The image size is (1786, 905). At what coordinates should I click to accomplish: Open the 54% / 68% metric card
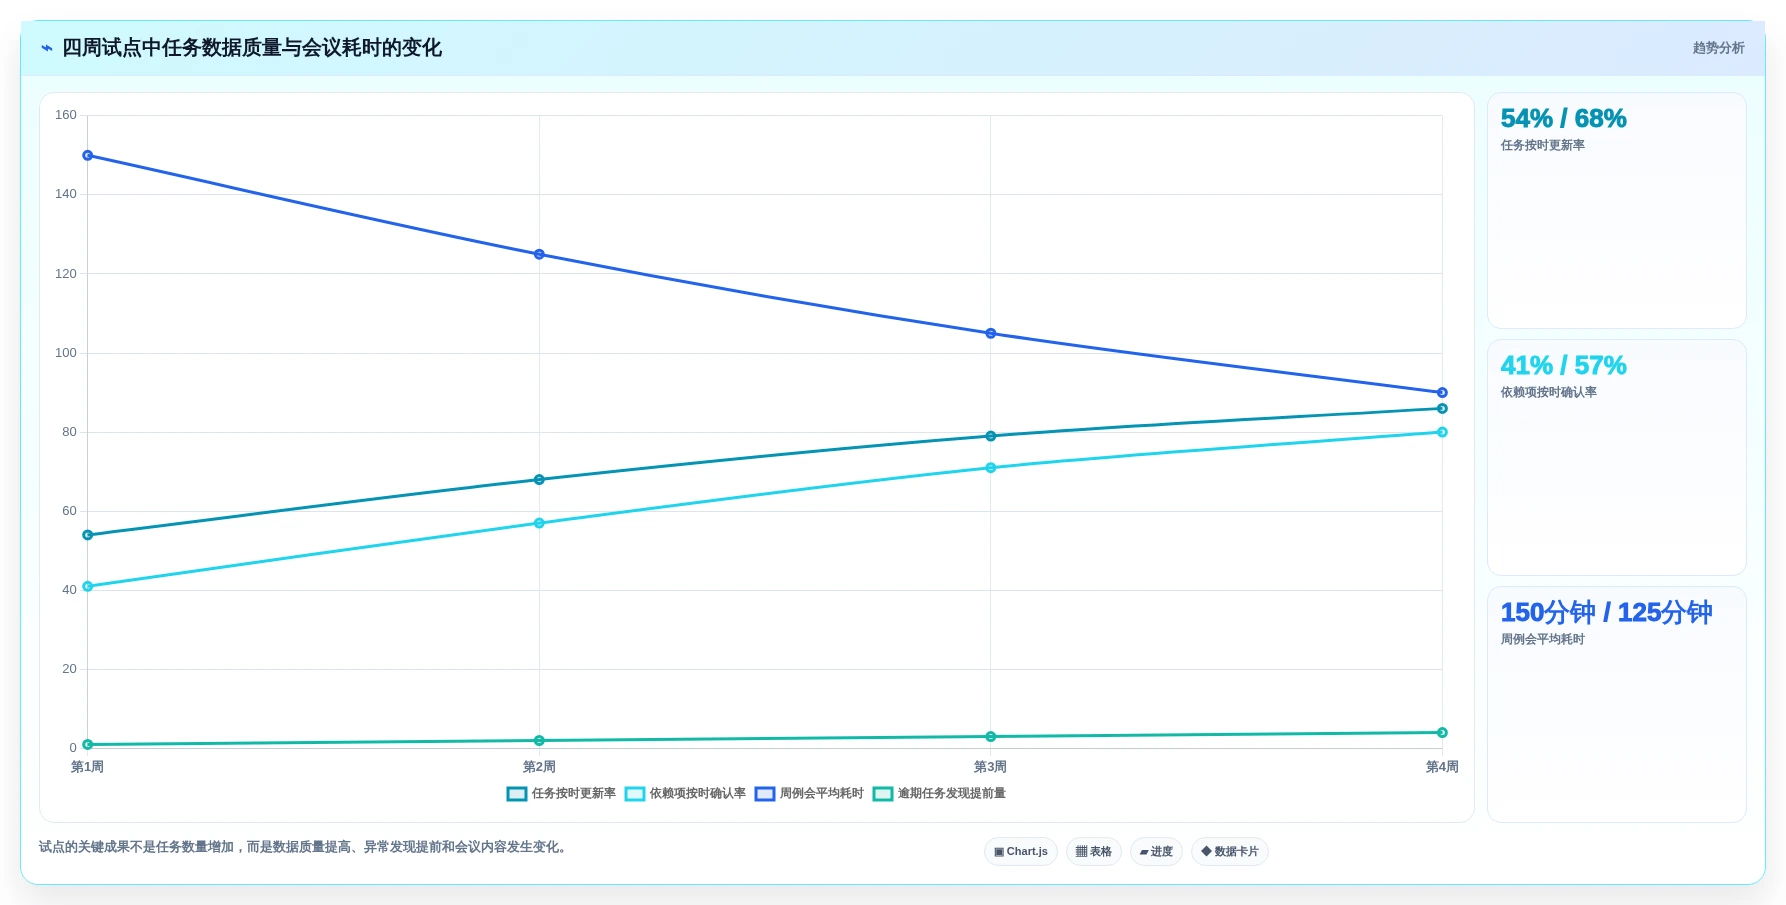click(x=1616, y=211)
